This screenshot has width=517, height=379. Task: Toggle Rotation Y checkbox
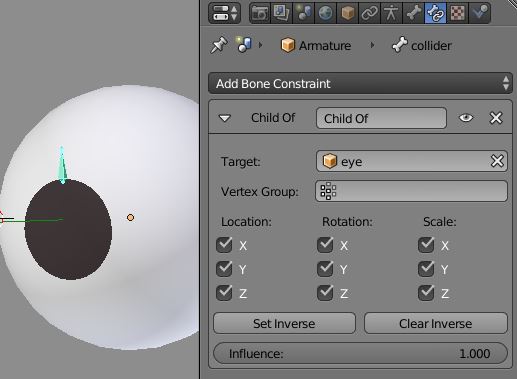coord(325,269)
